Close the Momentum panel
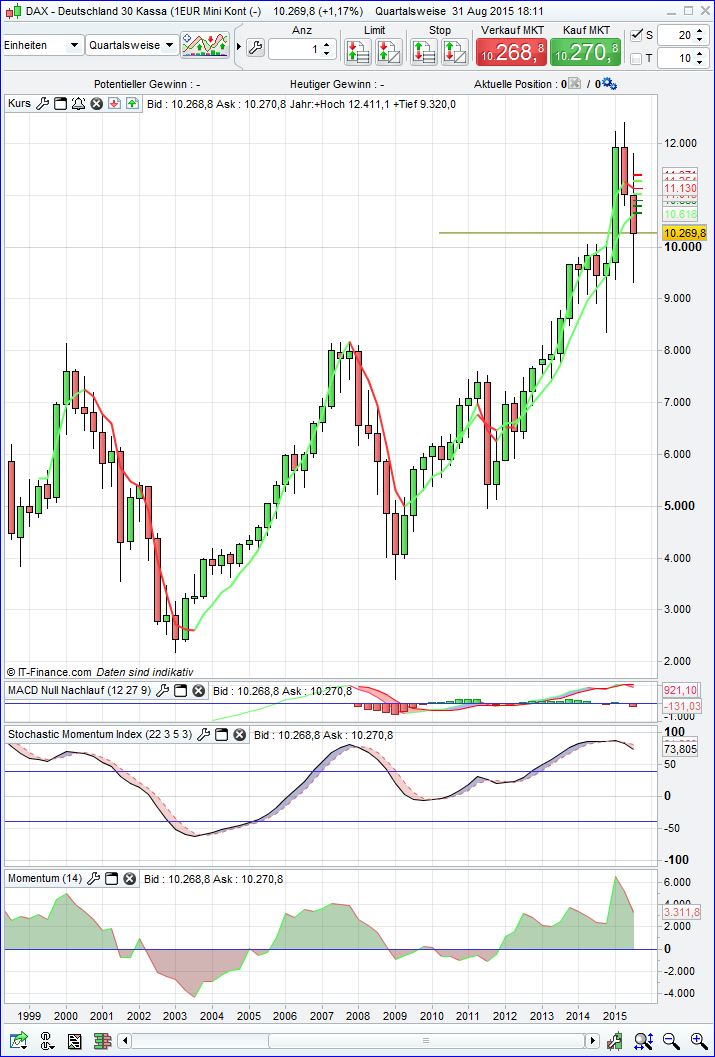The width and height of the screenshot is (715, 1057). click(130, 879)
